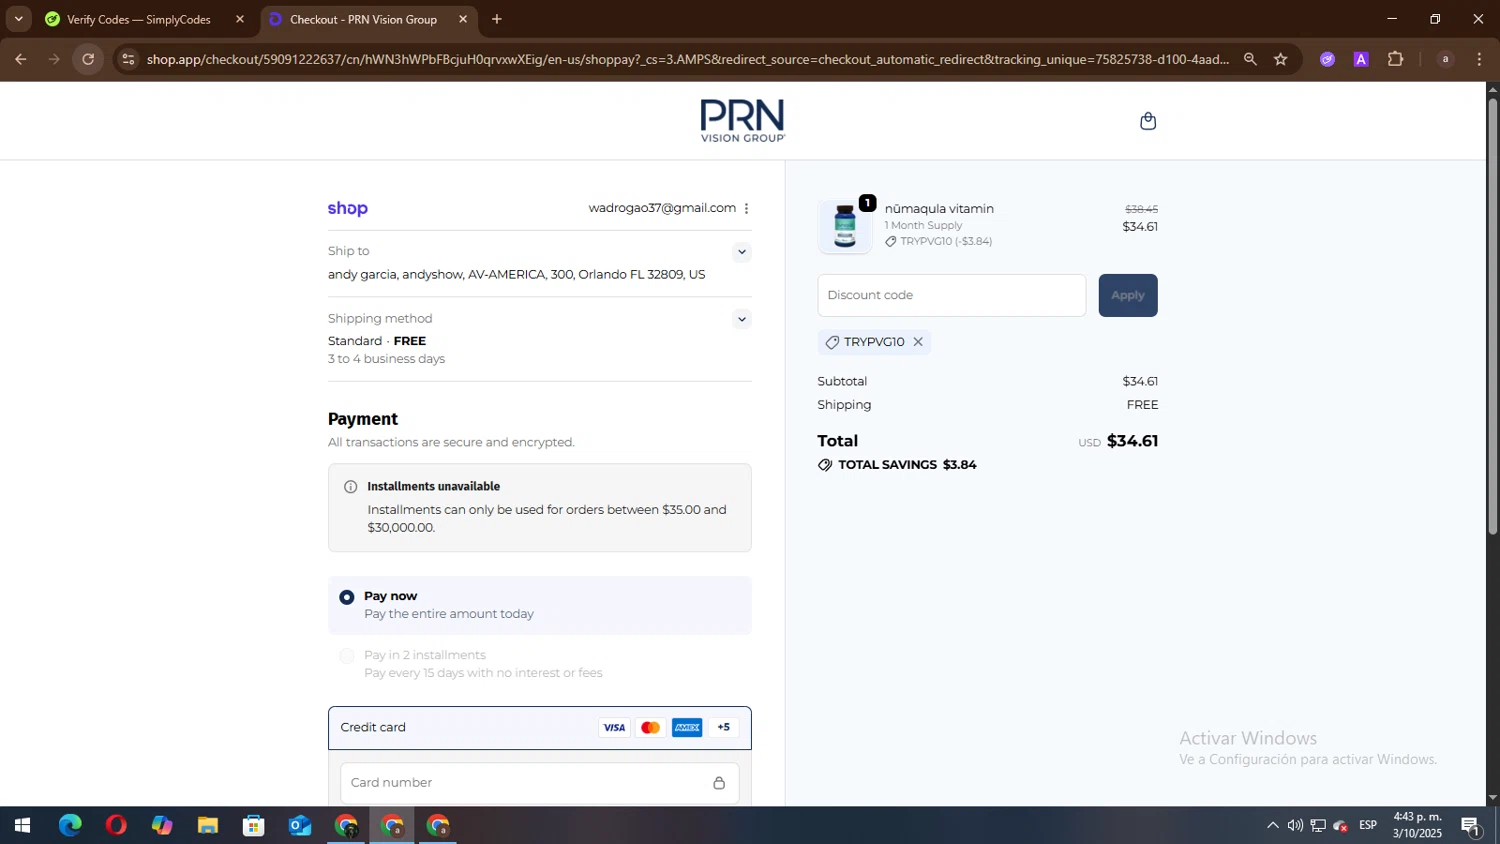The width and height of the screenshot is (1500, 844).
Task: Click the Apply discount button
Action: [1128, 295]
